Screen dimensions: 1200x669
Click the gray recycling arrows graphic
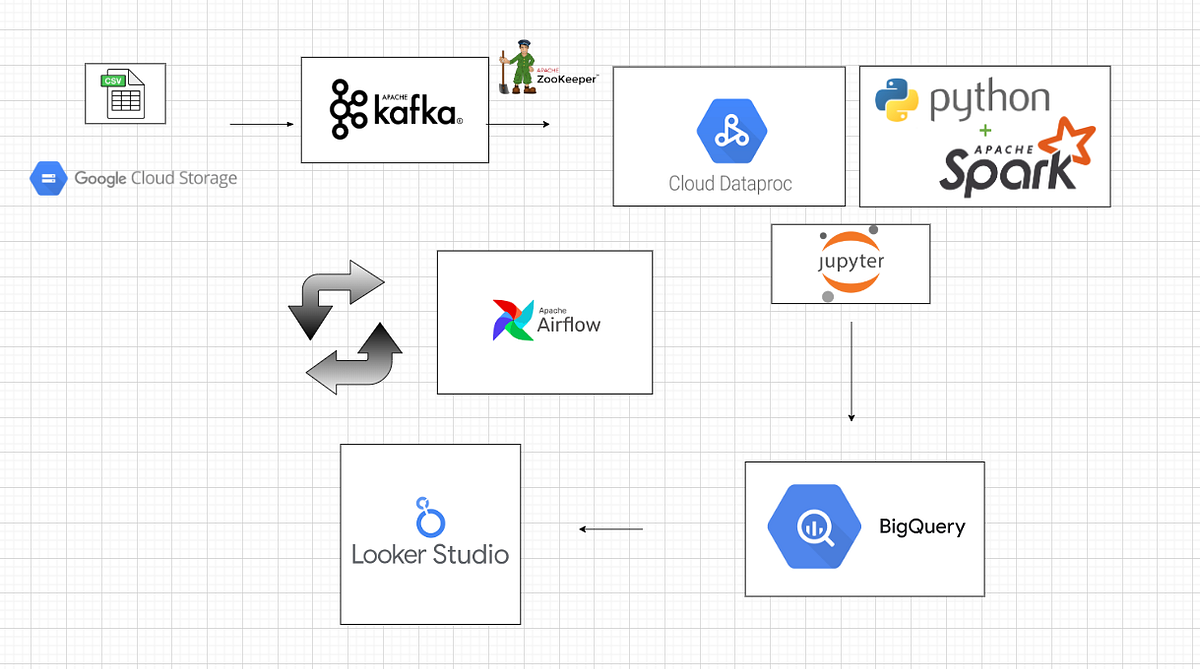(345, 326)
